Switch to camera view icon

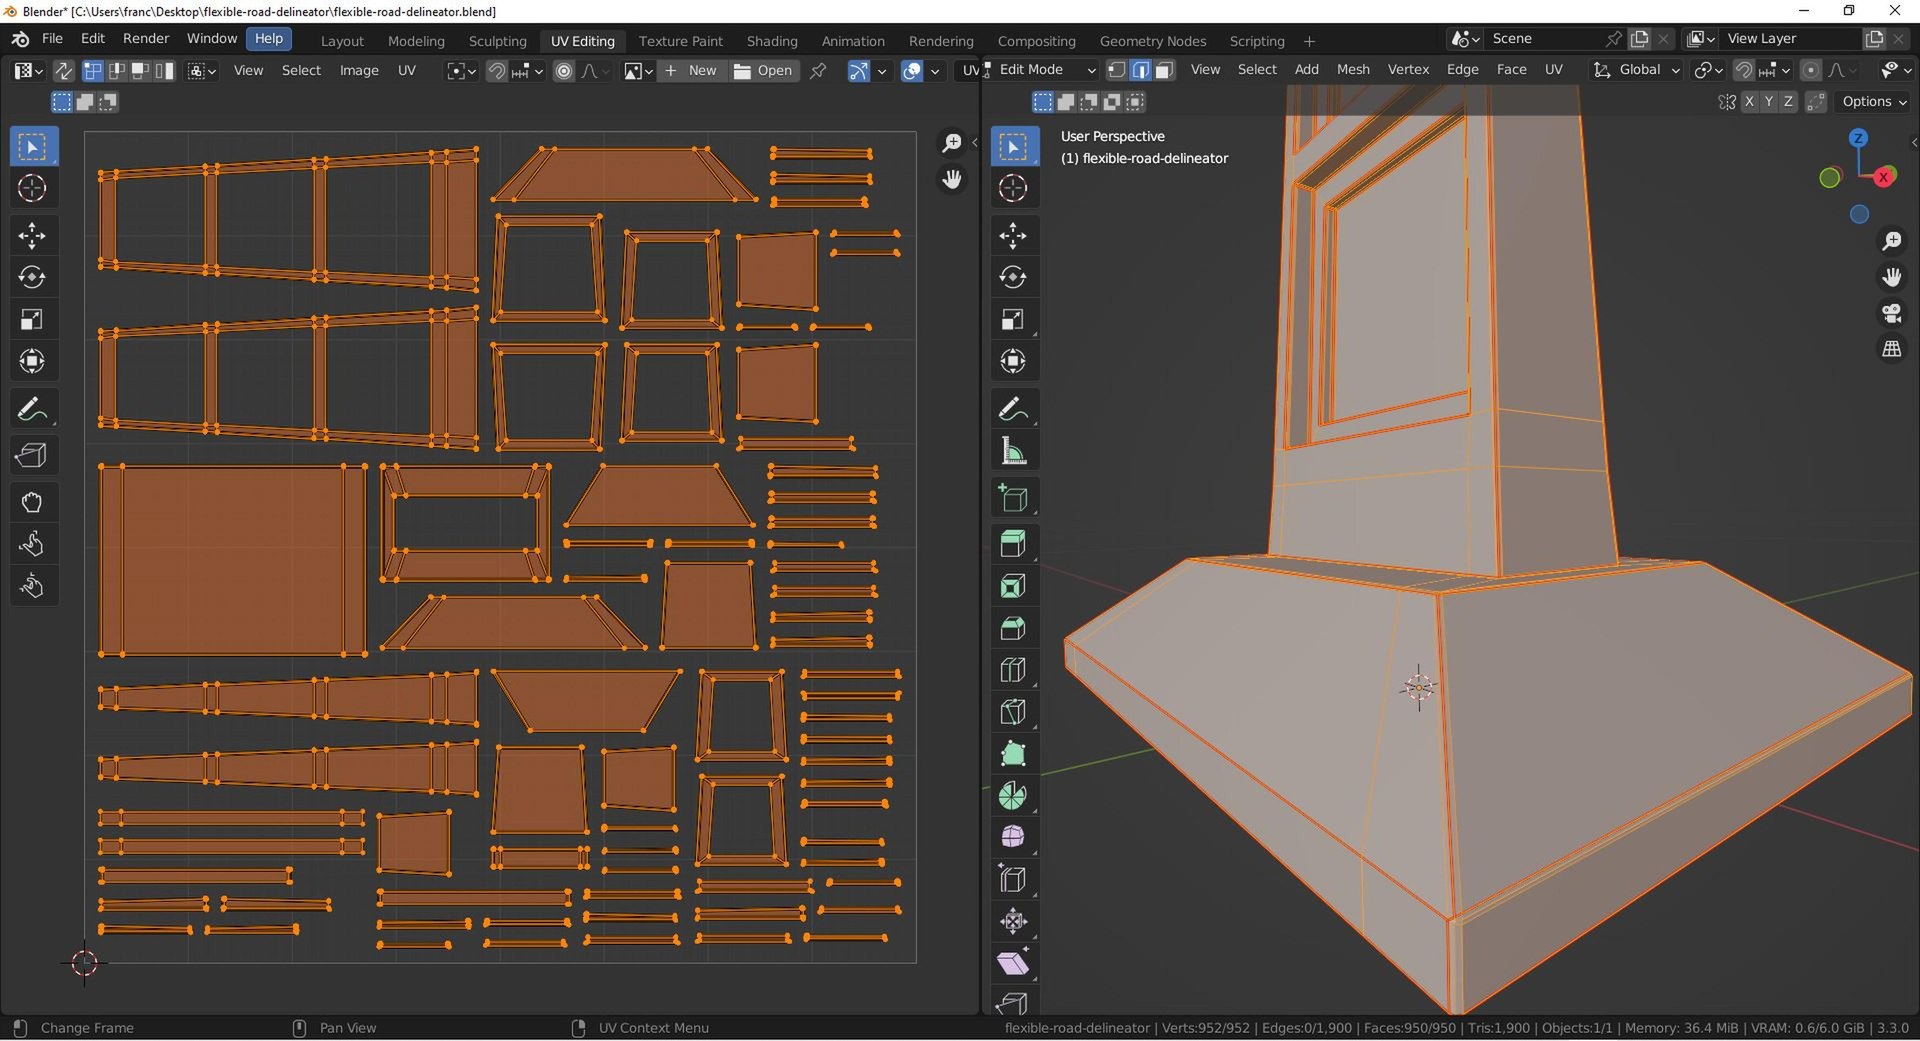(x=1891, y=313)
